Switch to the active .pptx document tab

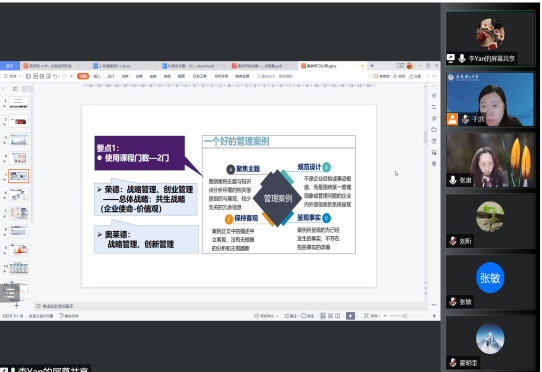point(332,66)
